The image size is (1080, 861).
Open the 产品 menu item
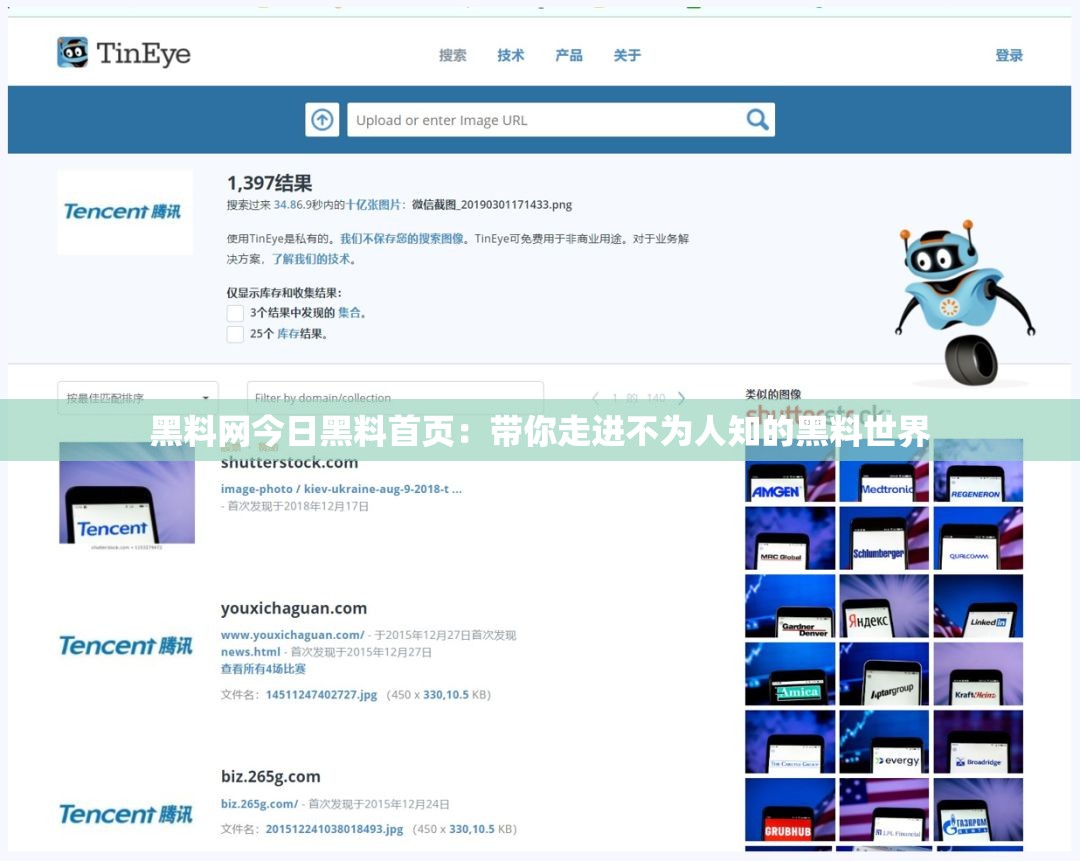569,55
